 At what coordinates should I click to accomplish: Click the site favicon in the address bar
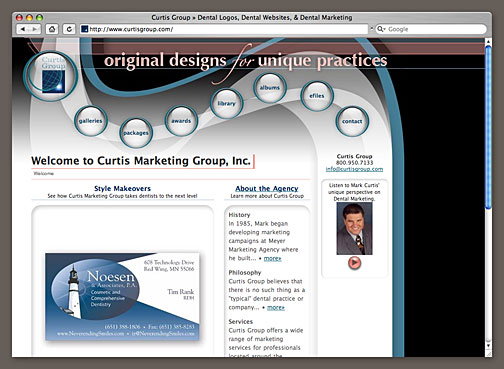[x=85, y=29]
